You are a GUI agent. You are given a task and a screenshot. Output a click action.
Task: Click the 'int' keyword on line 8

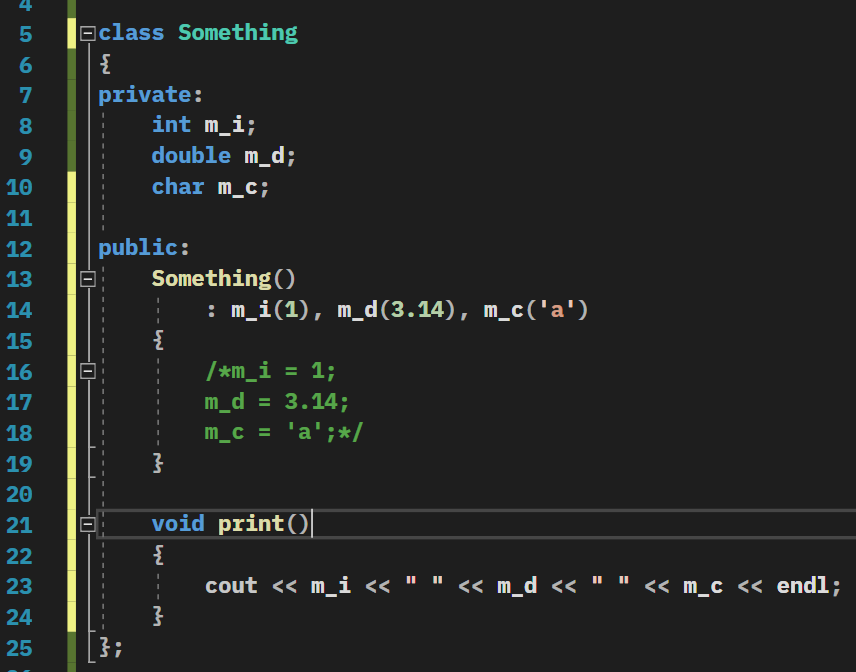(171, 125)
